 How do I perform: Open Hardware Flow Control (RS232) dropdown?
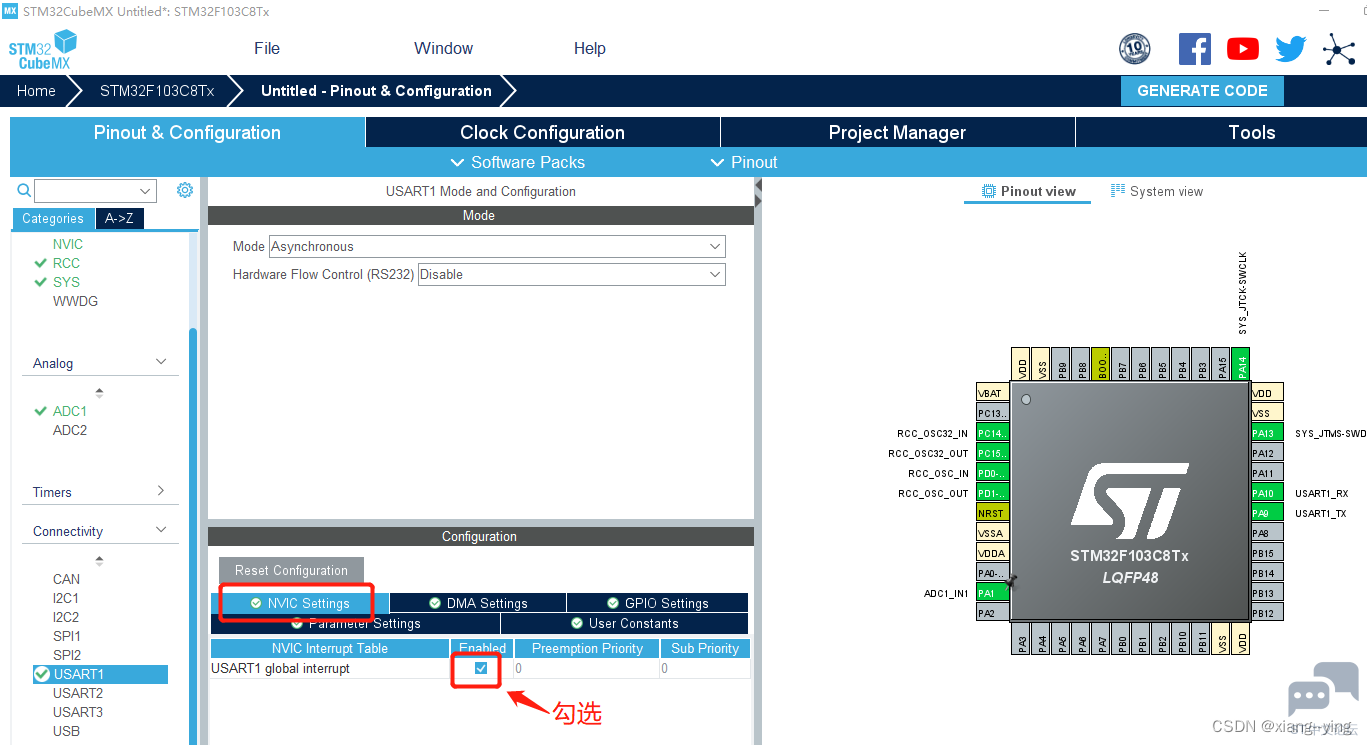[x=571, y=274]
